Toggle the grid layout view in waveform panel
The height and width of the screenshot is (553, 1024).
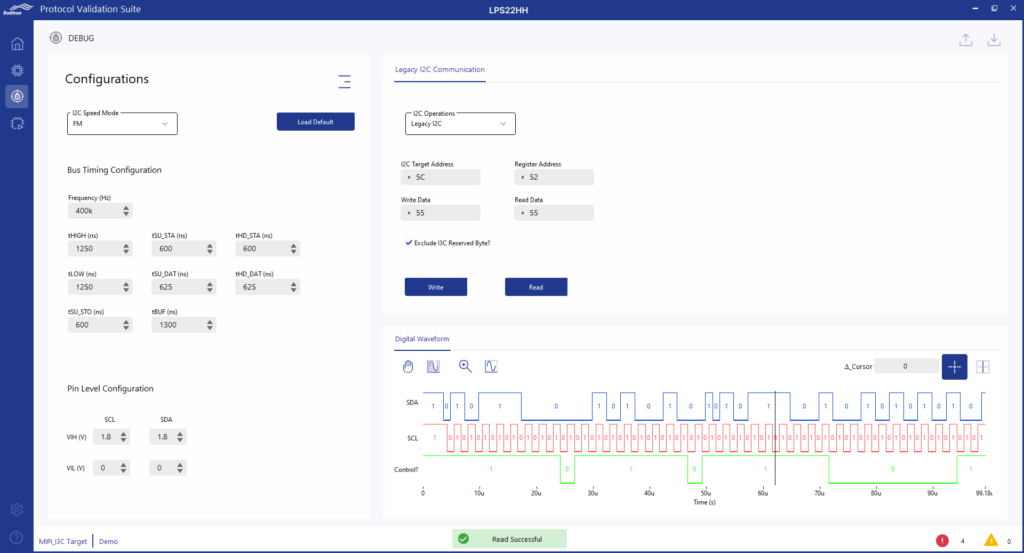tap(982, 366)
